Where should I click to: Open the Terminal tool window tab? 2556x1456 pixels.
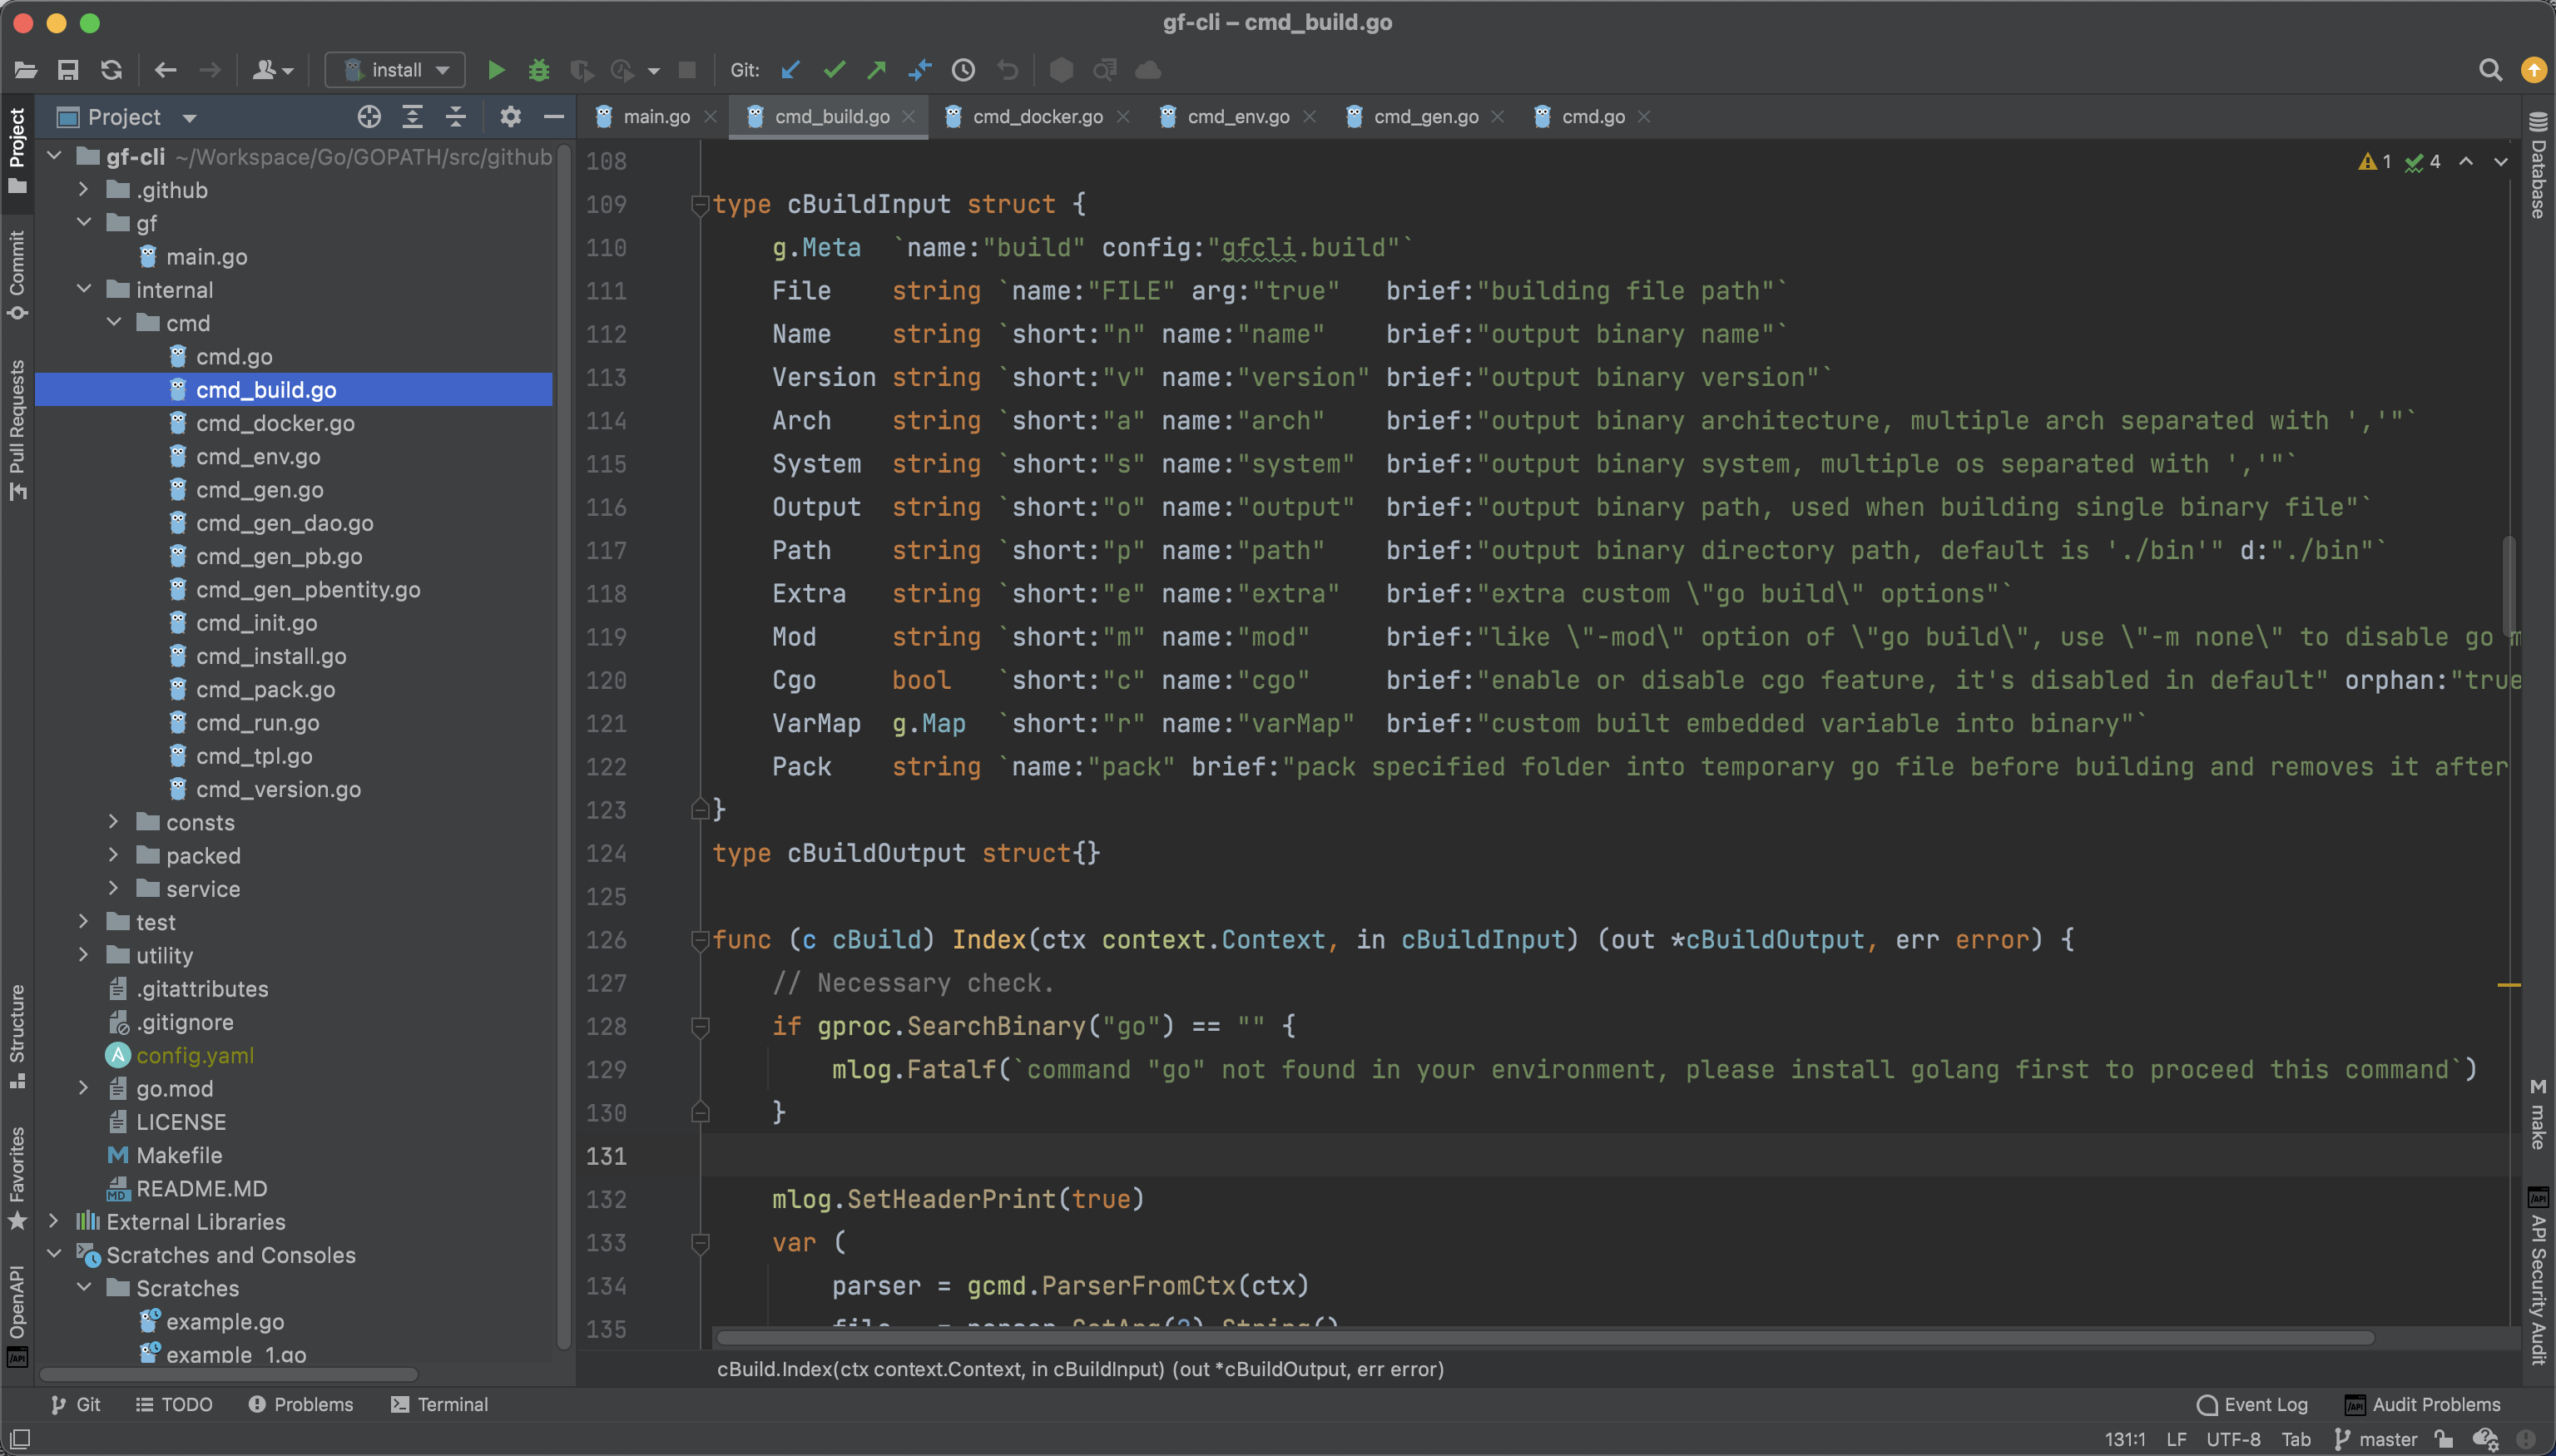coord(440,1404)
